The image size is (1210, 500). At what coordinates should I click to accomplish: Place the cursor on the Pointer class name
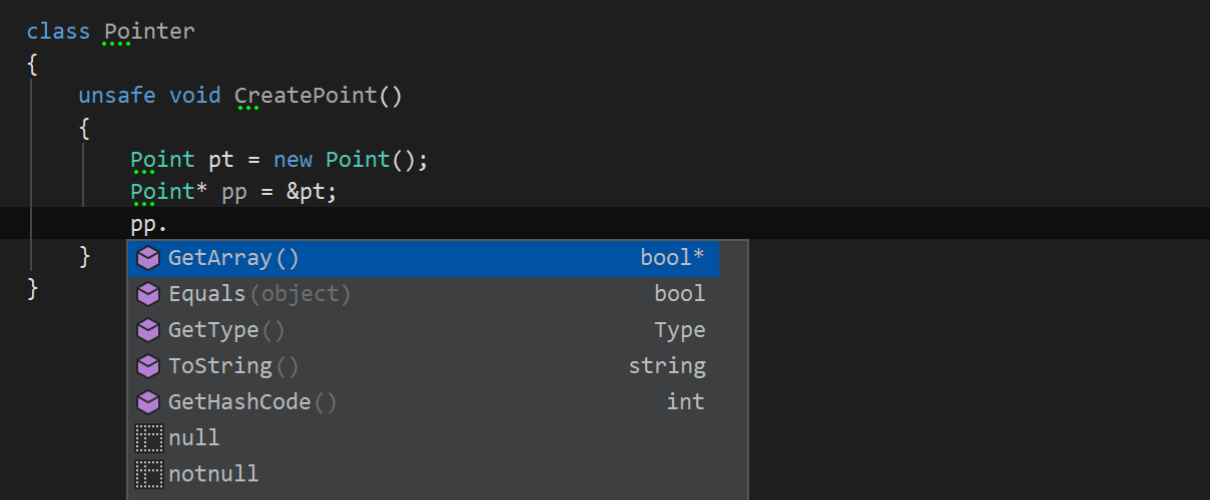click(149, 31)
